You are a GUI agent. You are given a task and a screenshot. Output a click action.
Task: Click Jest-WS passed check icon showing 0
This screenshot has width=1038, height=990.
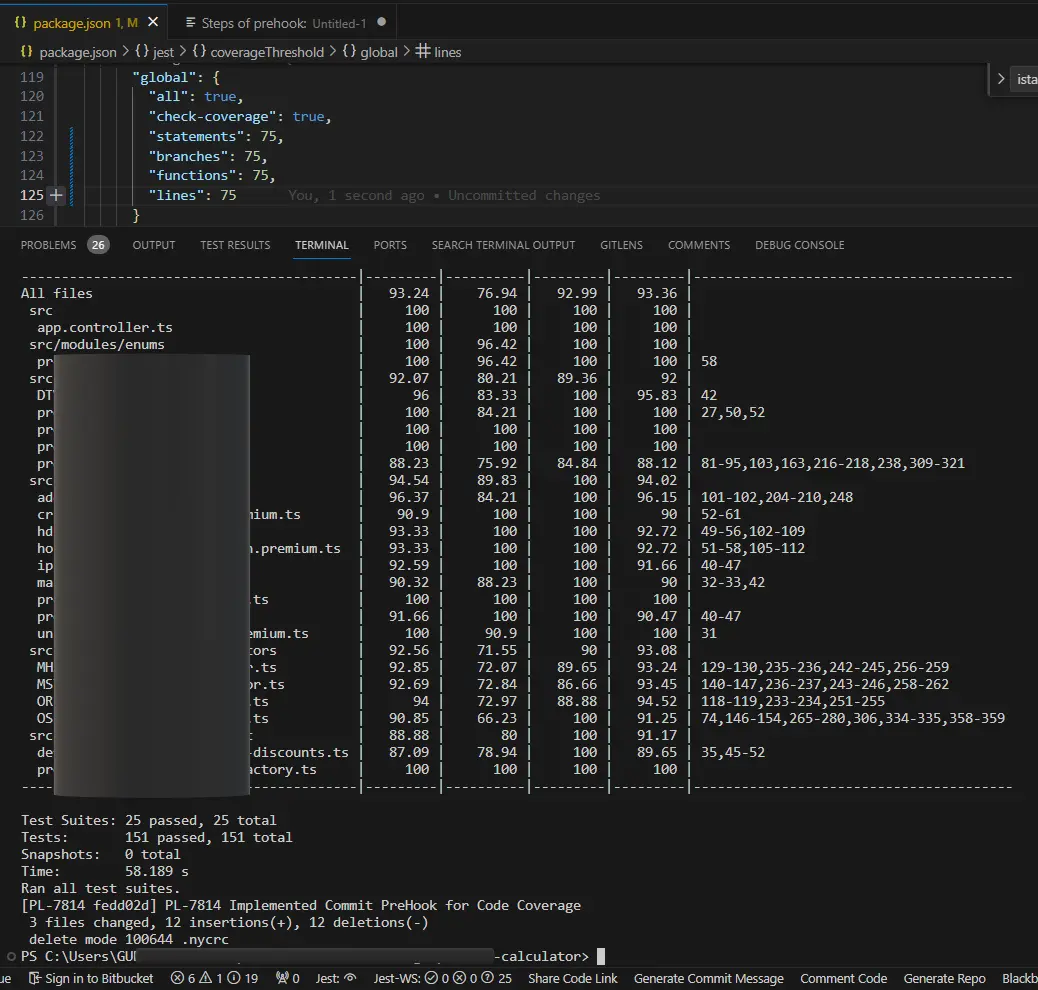[x=432, y=978]
